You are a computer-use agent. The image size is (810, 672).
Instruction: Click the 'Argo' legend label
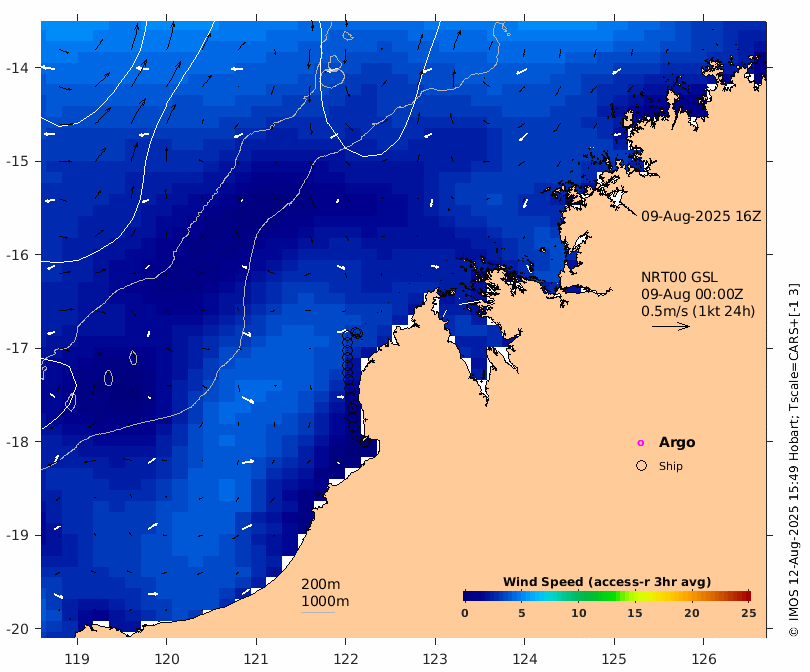tap(677, 443)
